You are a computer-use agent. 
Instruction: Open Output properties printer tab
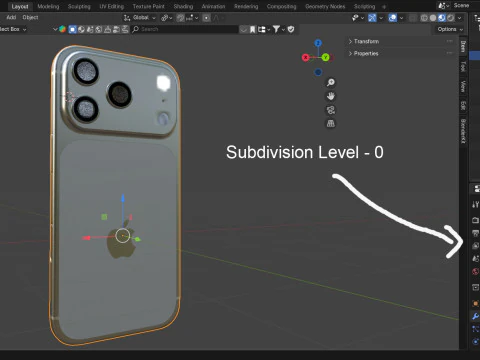(475, 233)
